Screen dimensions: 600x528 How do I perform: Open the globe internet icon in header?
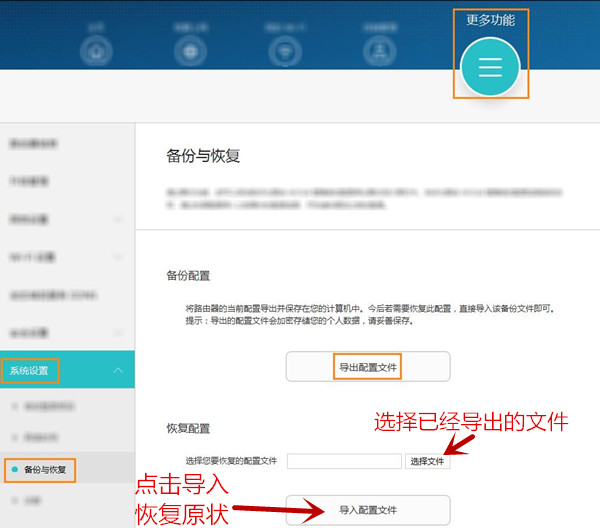coord(191,51)
